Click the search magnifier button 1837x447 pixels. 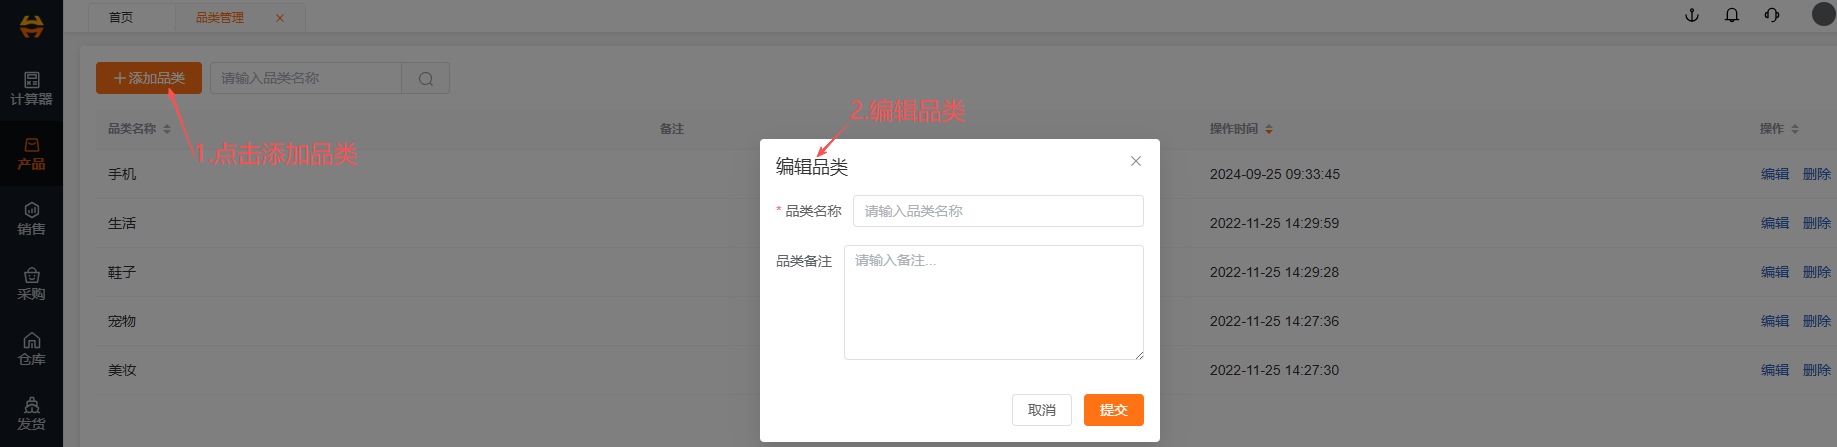pyautogui.click(x=426, y=79)
